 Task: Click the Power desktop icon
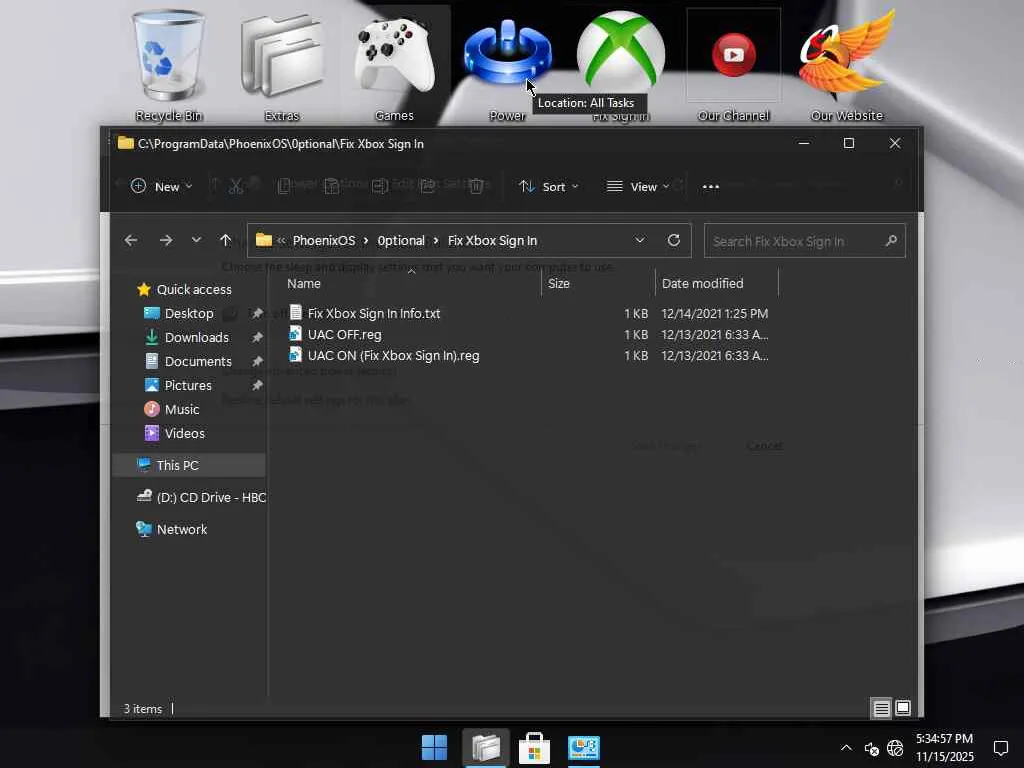[x=507, y=65]
